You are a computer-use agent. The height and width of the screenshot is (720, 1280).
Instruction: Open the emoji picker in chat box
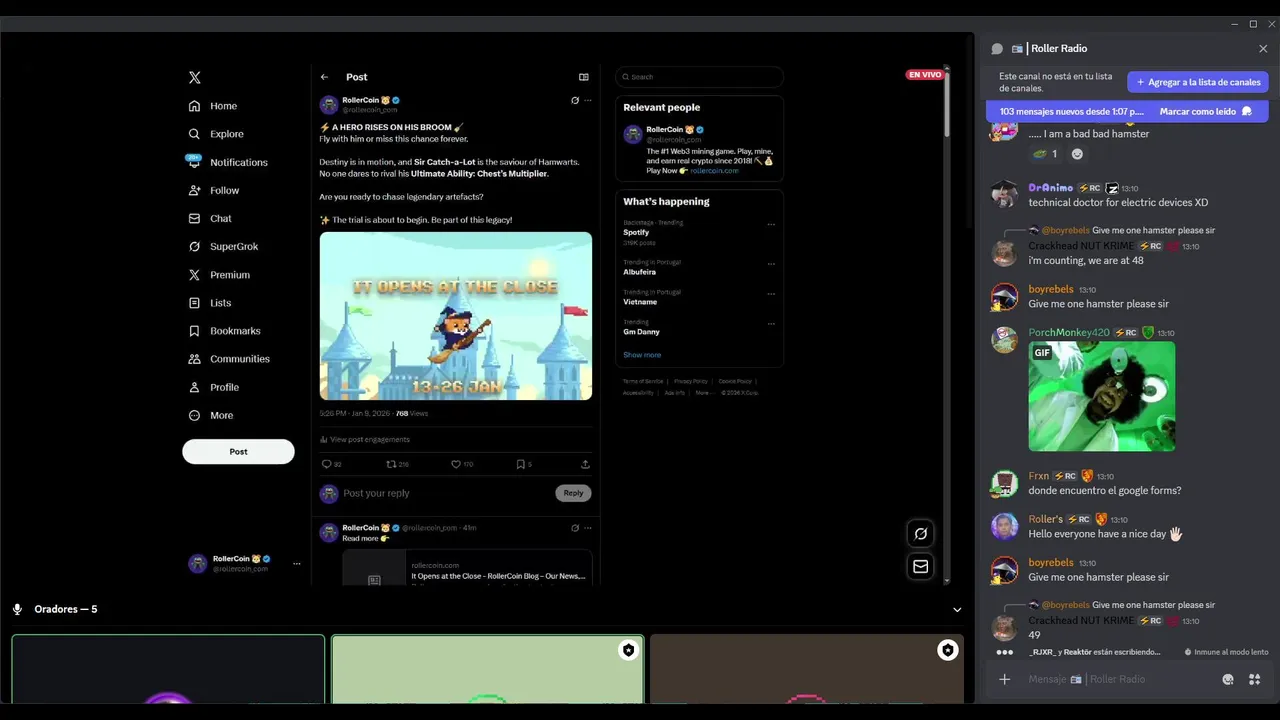click(1228, 680)
